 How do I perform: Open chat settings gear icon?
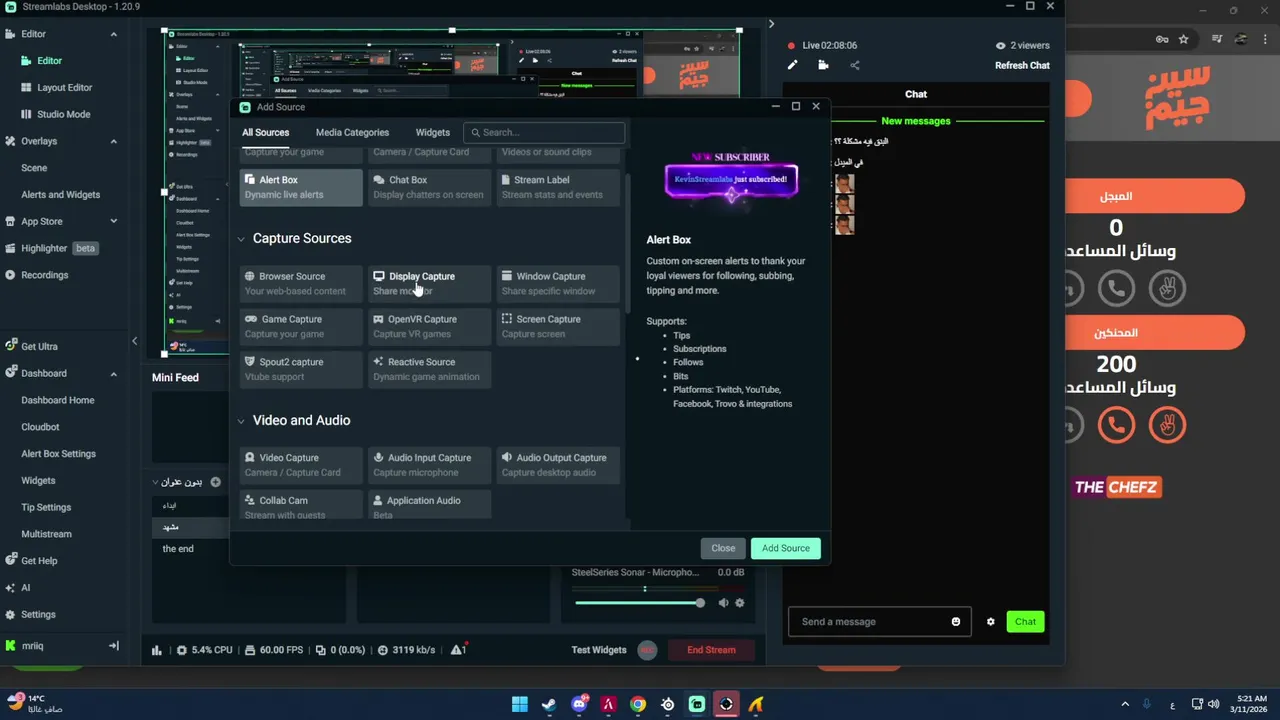coord(991,622)
